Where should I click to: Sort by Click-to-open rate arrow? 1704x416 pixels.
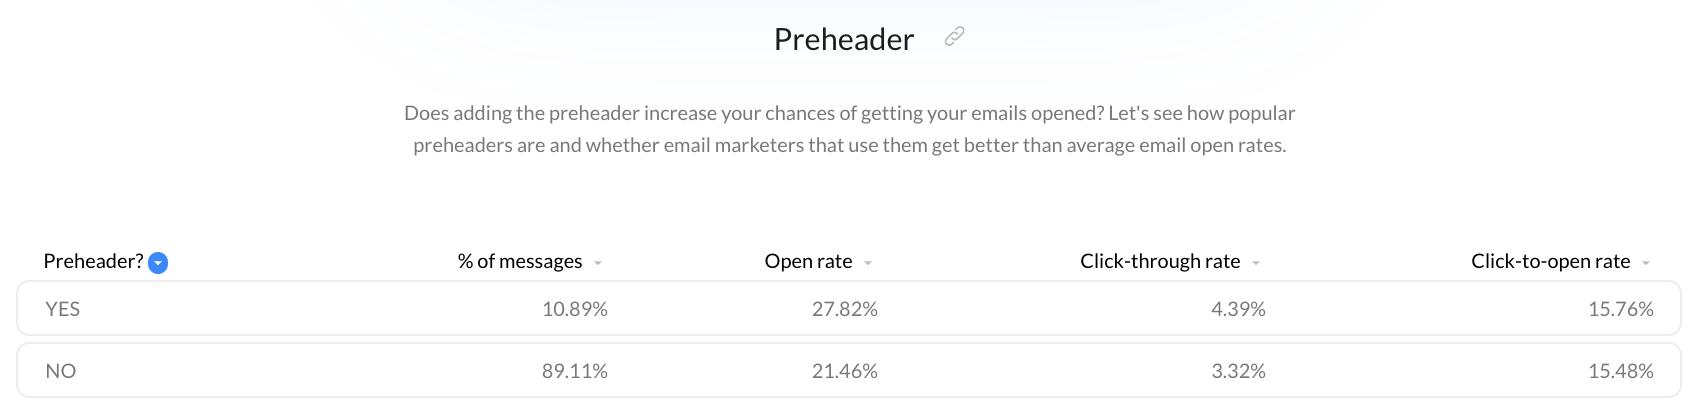pos(1646,263)
